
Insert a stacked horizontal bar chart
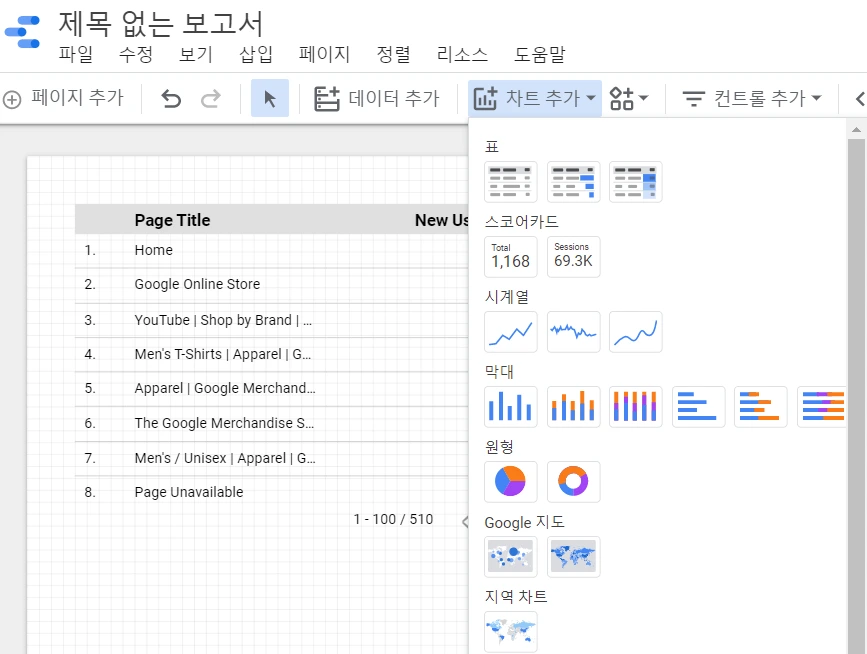pos(760,407)
